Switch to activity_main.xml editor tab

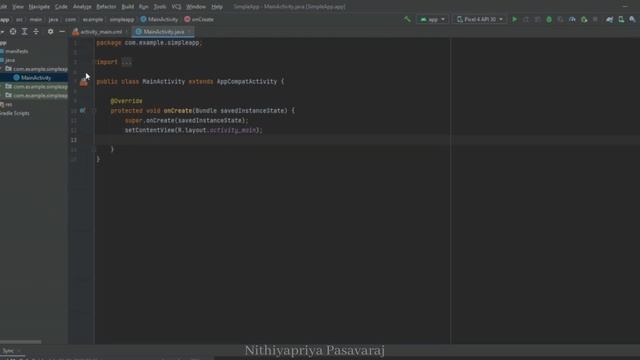coord(101,31)
